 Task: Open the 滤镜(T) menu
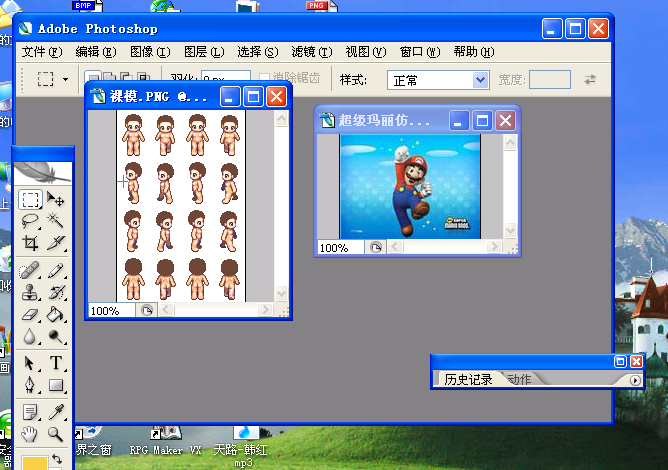tap(311, 52)
